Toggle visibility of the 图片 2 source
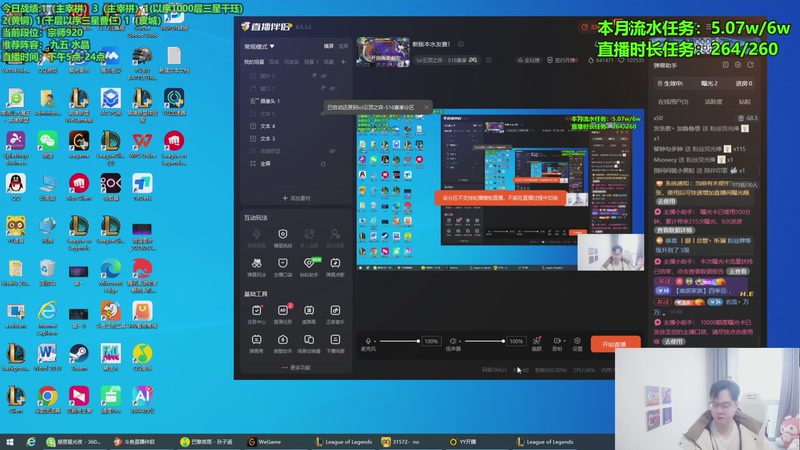 [x=324, y=76]
